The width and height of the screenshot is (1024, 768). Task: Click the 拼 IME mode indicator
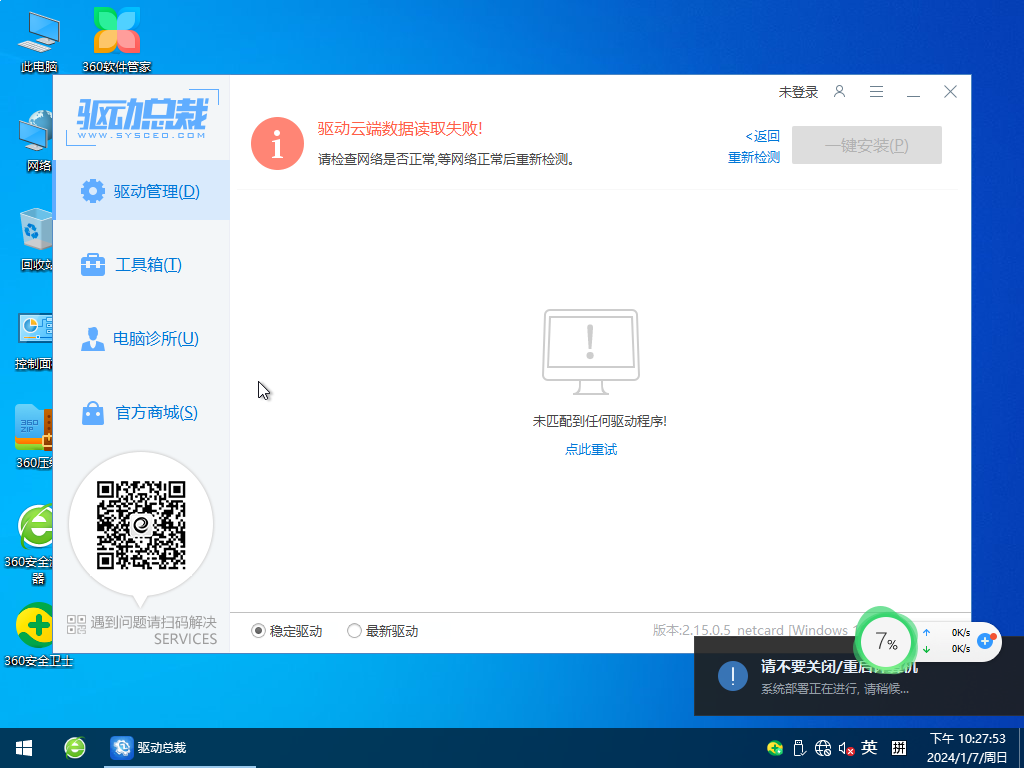tap(899, 748)
